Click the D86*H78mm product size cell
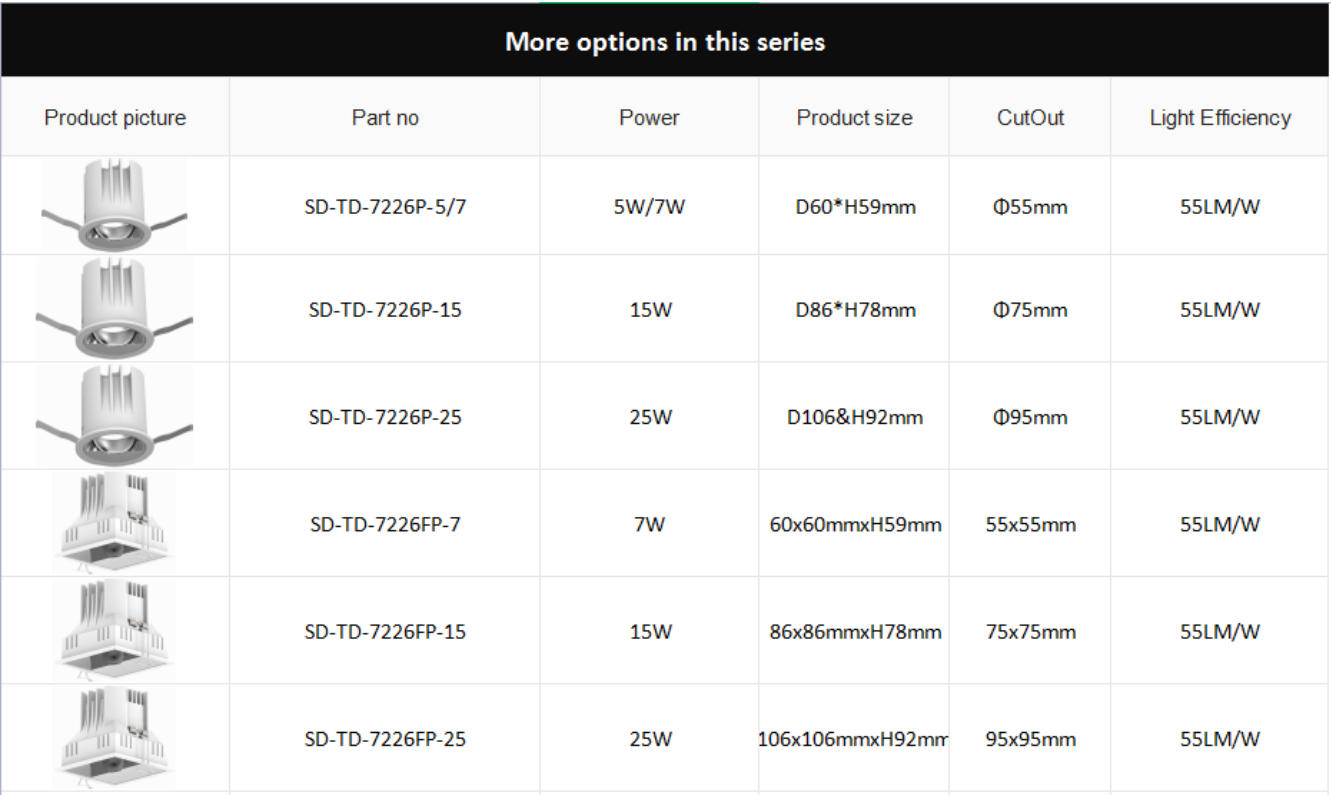This screenshot has width=1331, height=795. 855,310
